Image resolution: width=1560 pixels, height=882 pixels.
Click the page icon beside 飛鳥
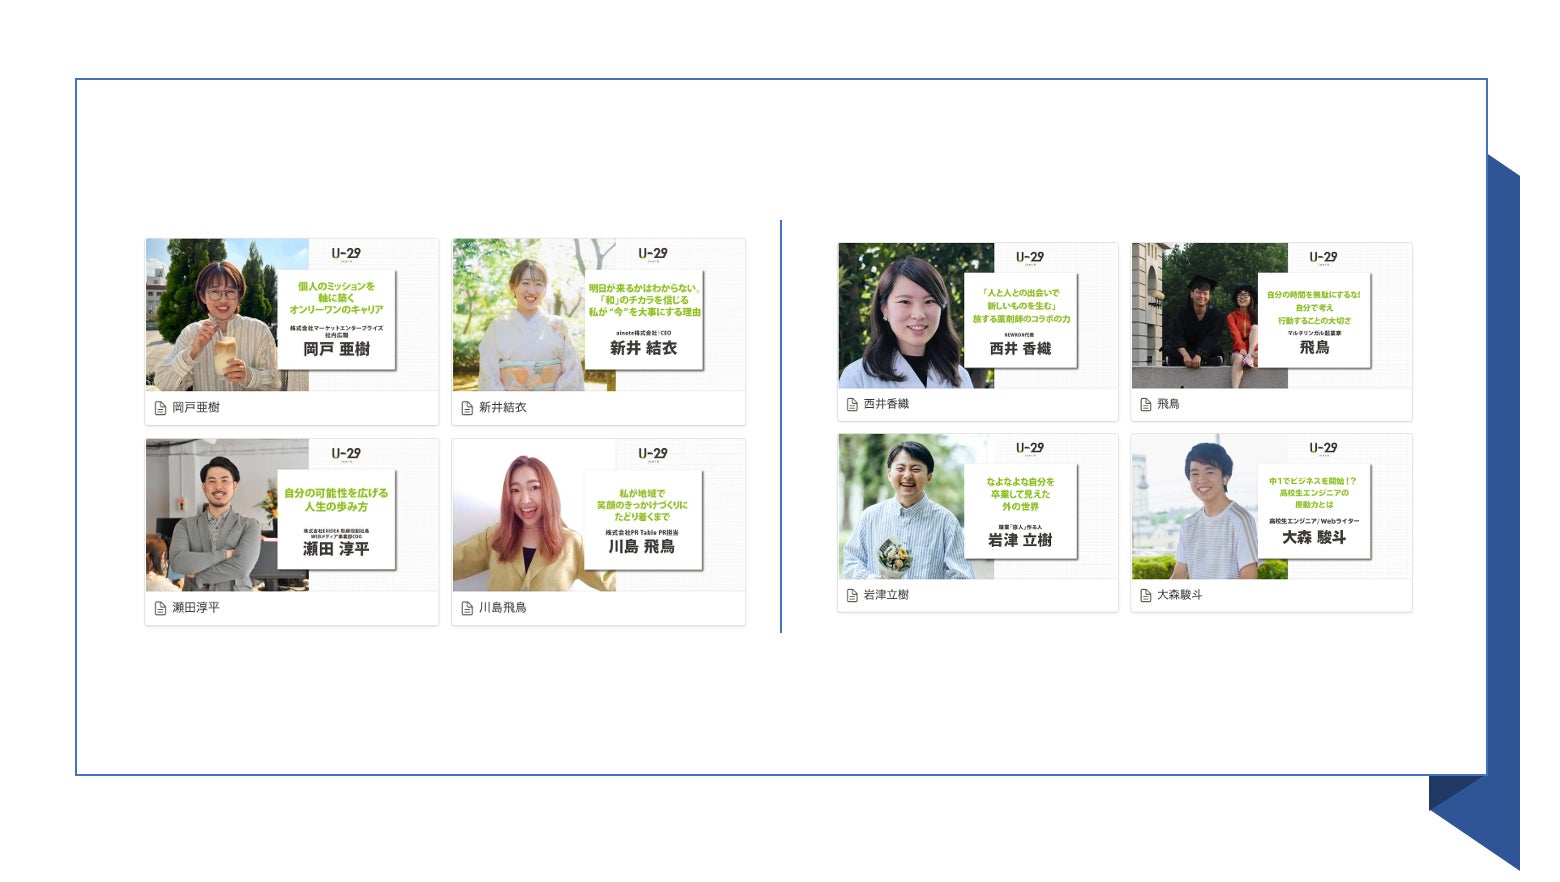coord(1146,404)
